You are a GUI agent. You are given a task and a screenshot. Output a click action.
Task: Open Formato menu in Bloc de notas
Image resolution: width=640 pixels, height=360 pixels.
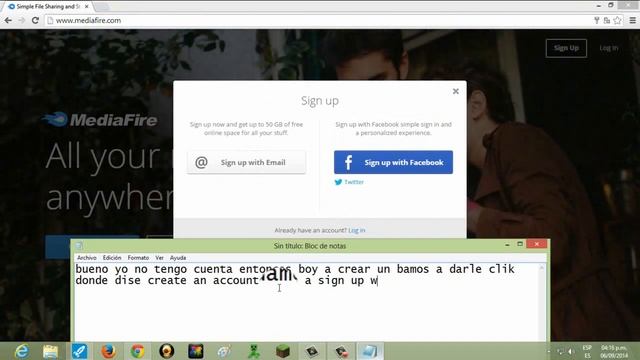pos(138,258)
